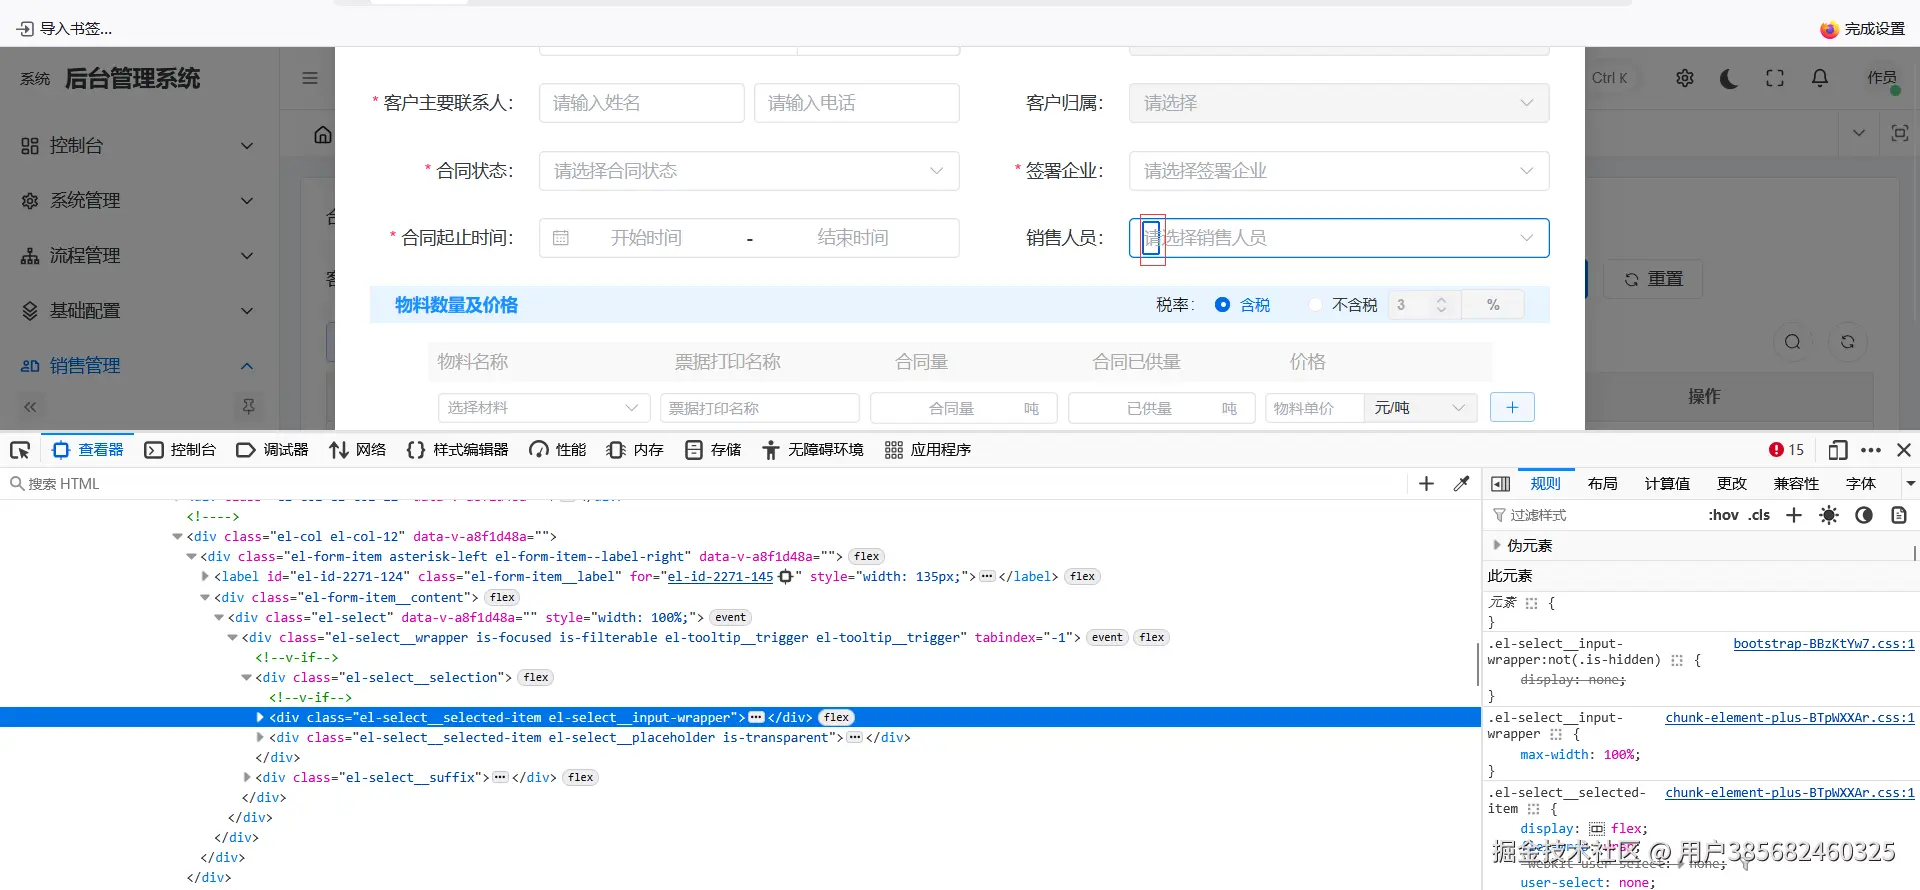Add new CSS rule with plus icon
Screen dimensions: 1920x890
click(1794, 515)
